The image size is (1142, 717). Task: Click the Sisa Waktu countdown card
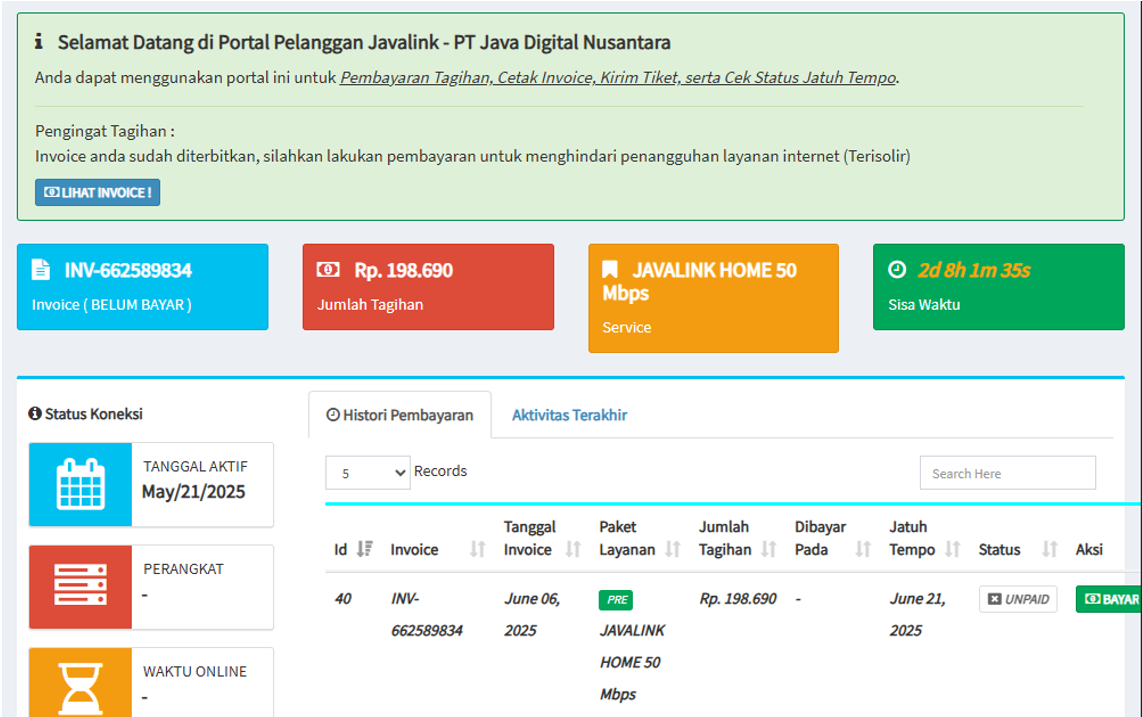(999, 287)
